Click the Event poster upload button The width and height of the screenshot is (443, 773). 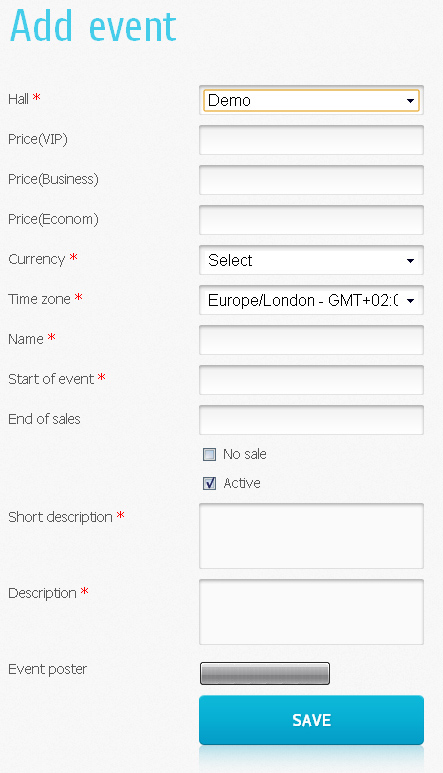click(265, 673)
